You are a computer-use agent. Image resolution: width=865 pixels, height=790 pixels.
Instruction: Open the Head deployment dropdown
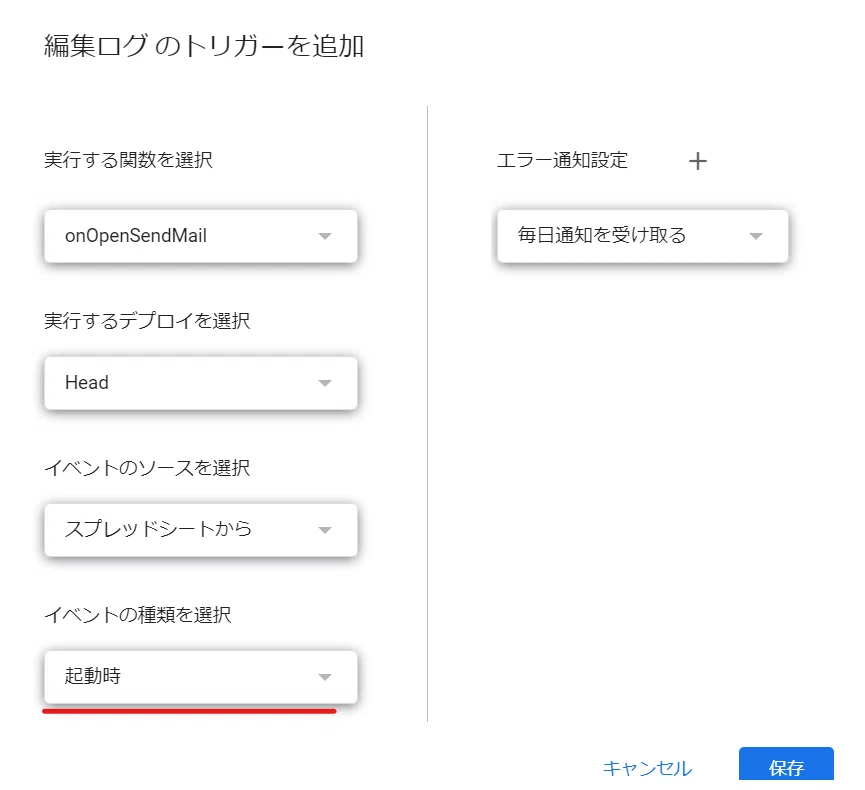(x=201, y=383)
